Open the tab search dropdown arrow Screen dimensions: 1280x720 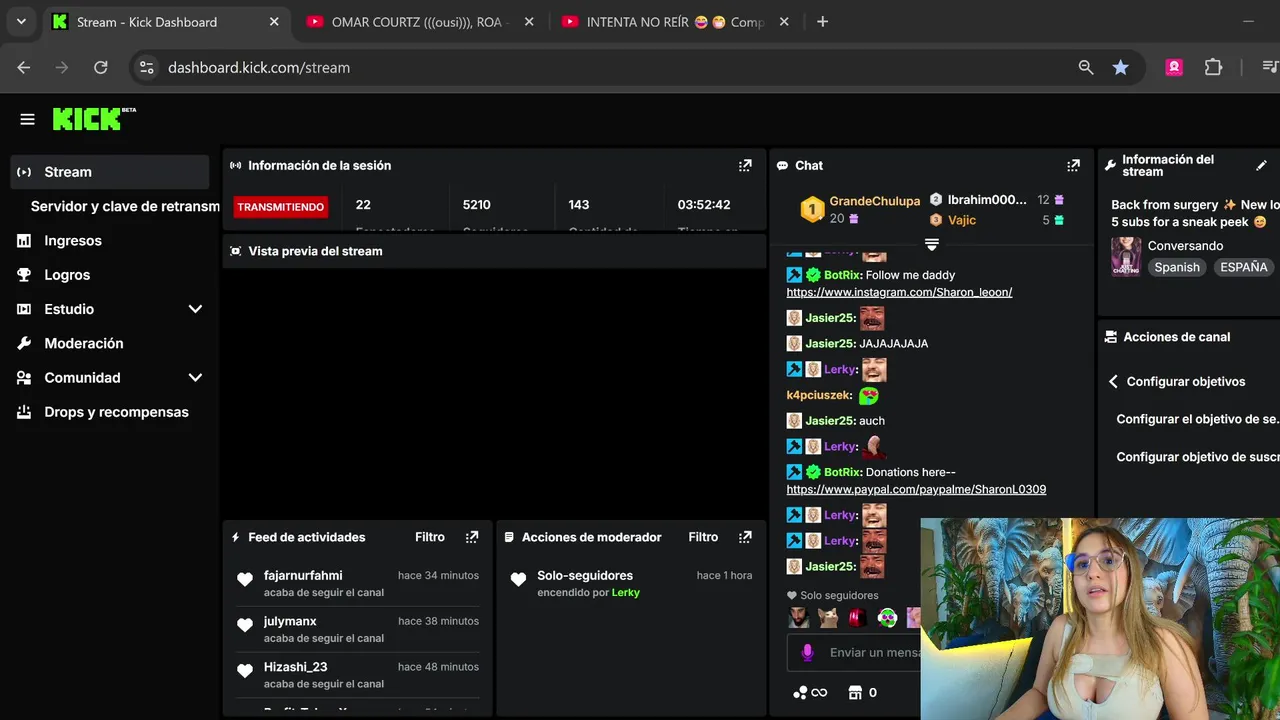click(21, 22)
